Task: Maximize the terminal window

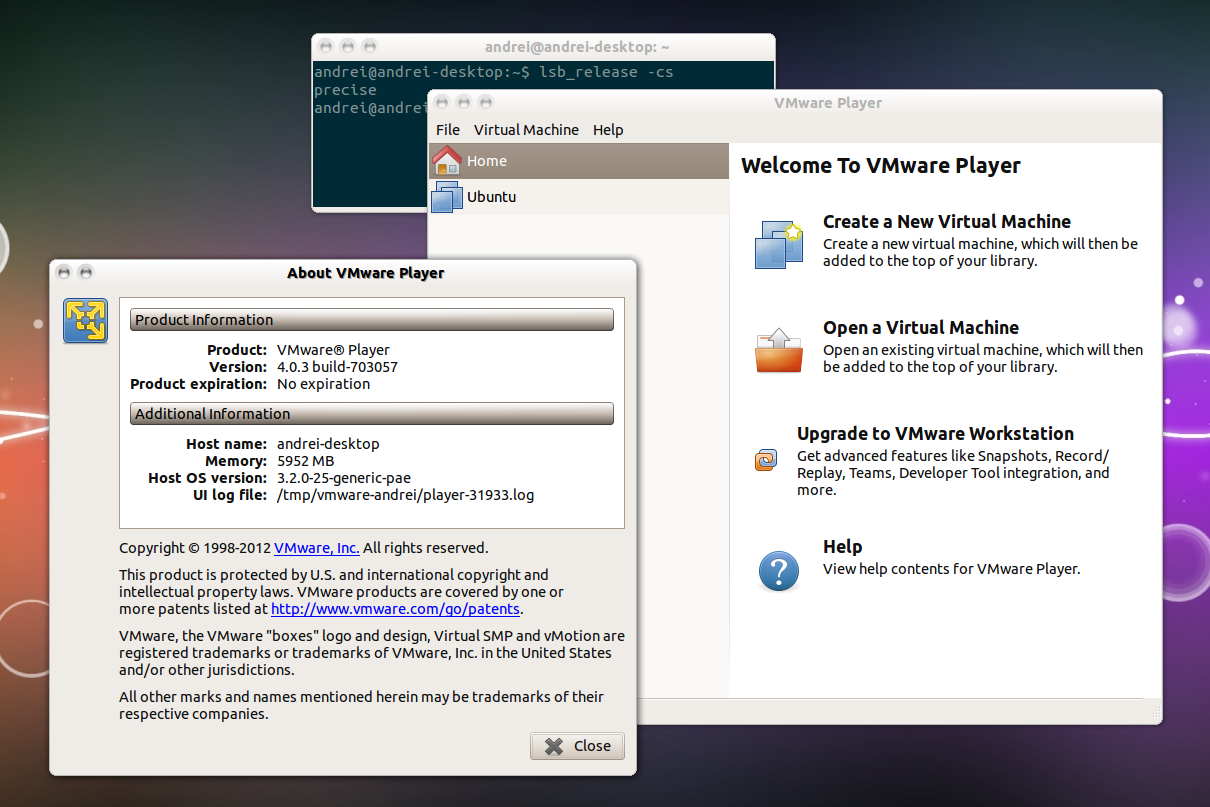Action: 370,47
